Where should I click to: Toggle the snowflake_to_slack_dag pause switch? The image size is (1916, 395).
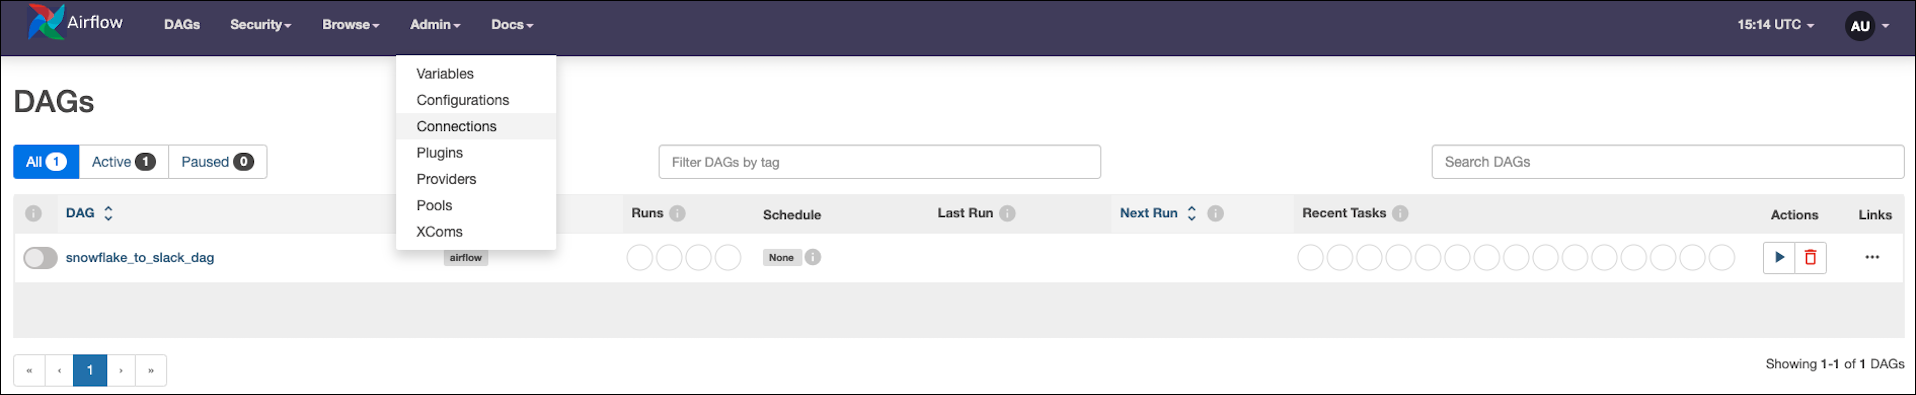click(40, 258)
